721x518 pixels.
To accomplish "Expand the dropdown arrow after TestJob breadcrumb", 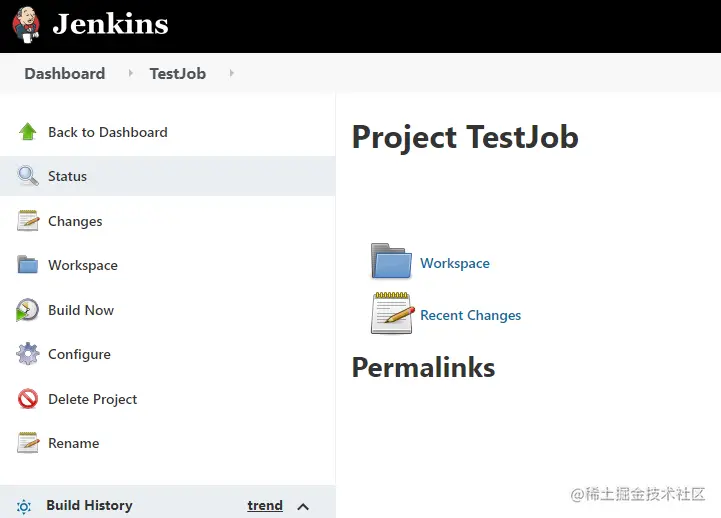I will (x=231, y=73).
